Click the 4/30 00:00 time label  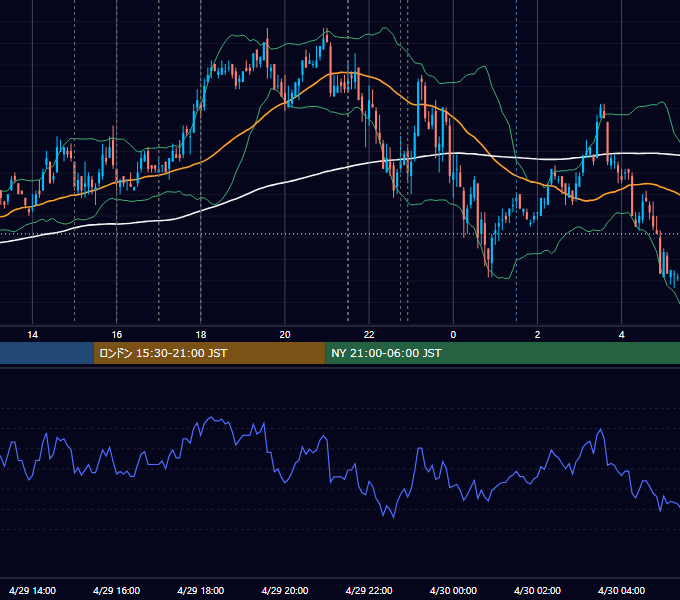(x=453, y=590)
